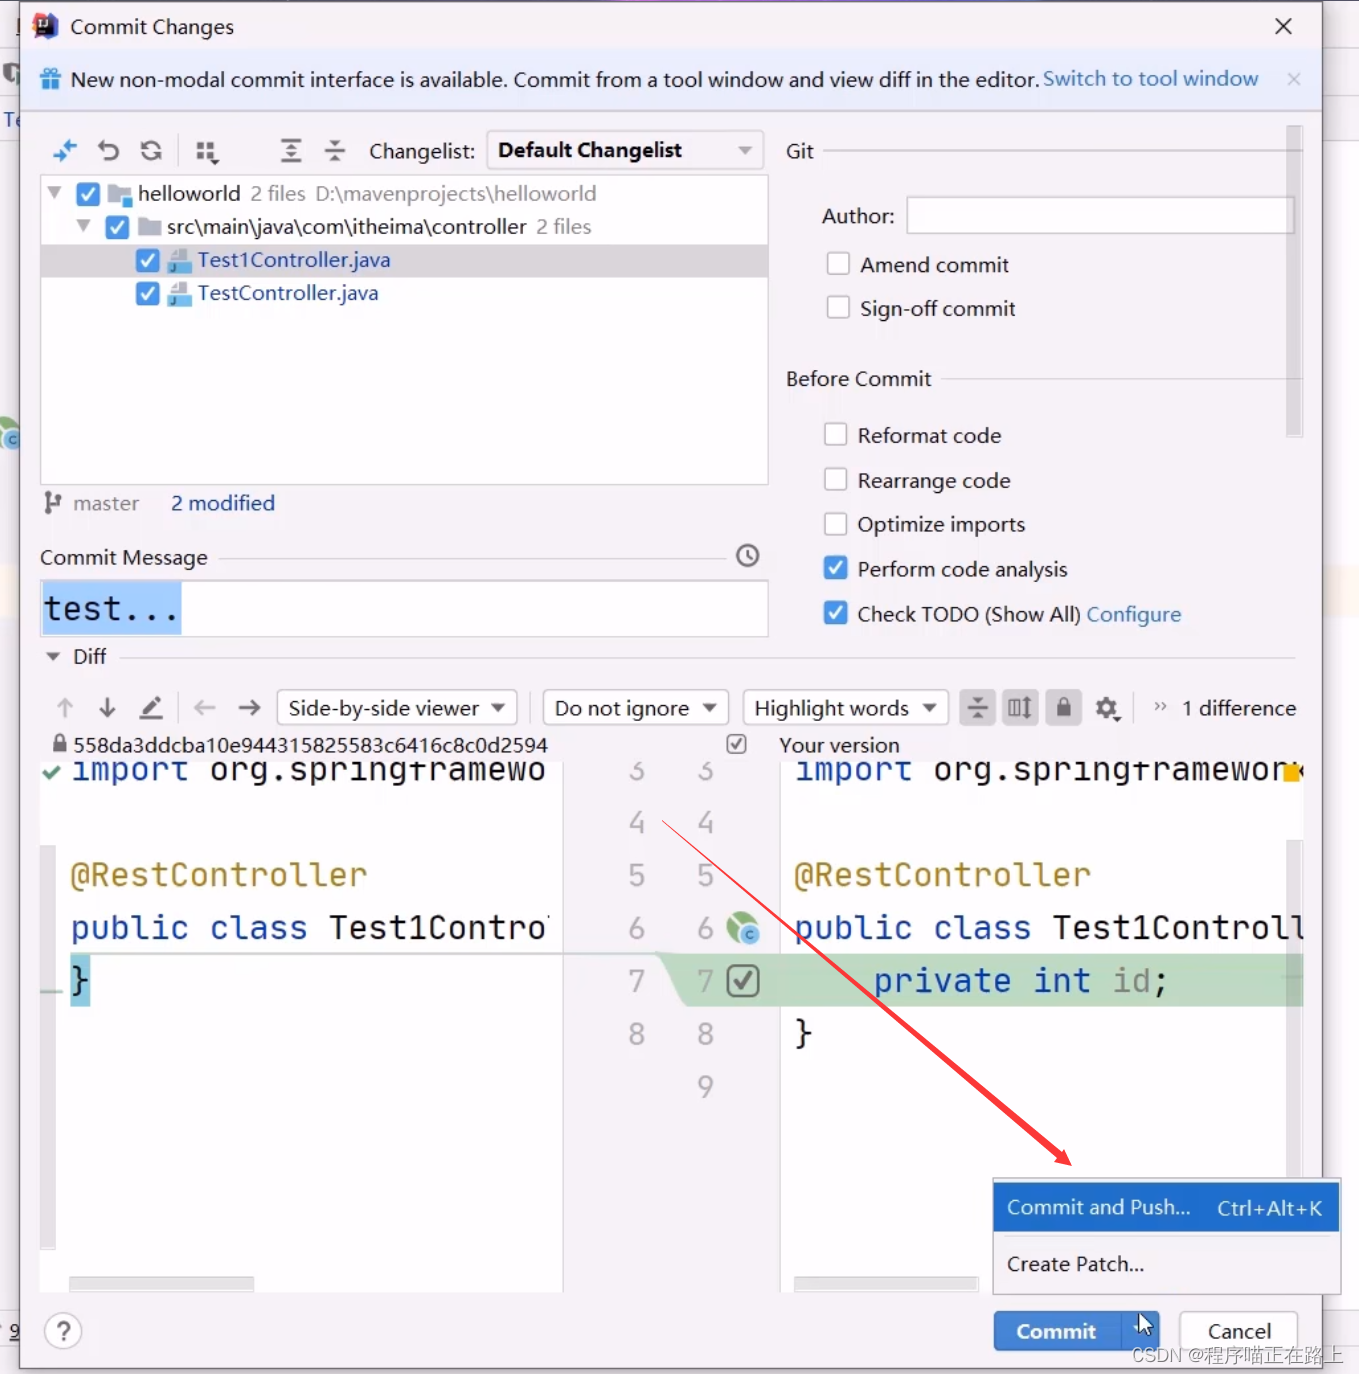Click the commit message text box
This screenshot has height=1374, width=1359.
[404, 609]
